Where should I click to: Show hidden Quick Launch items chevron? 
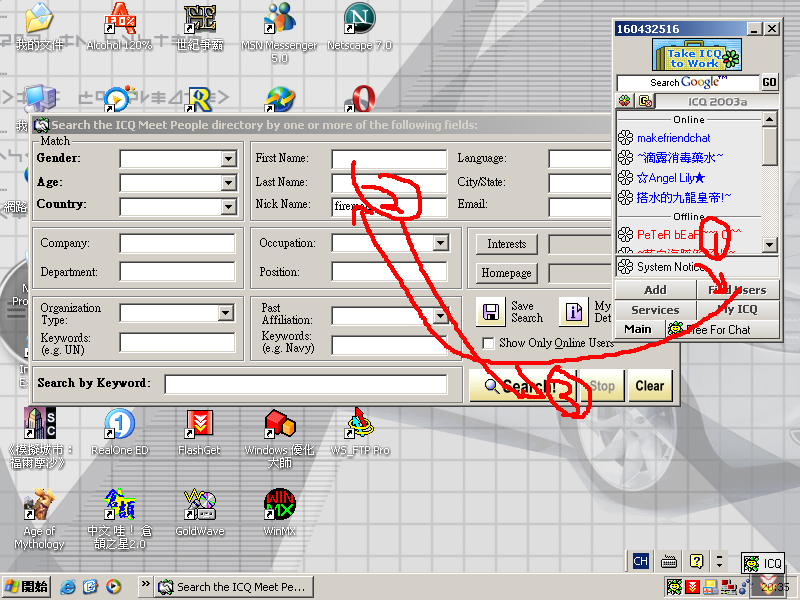point(145,583)
